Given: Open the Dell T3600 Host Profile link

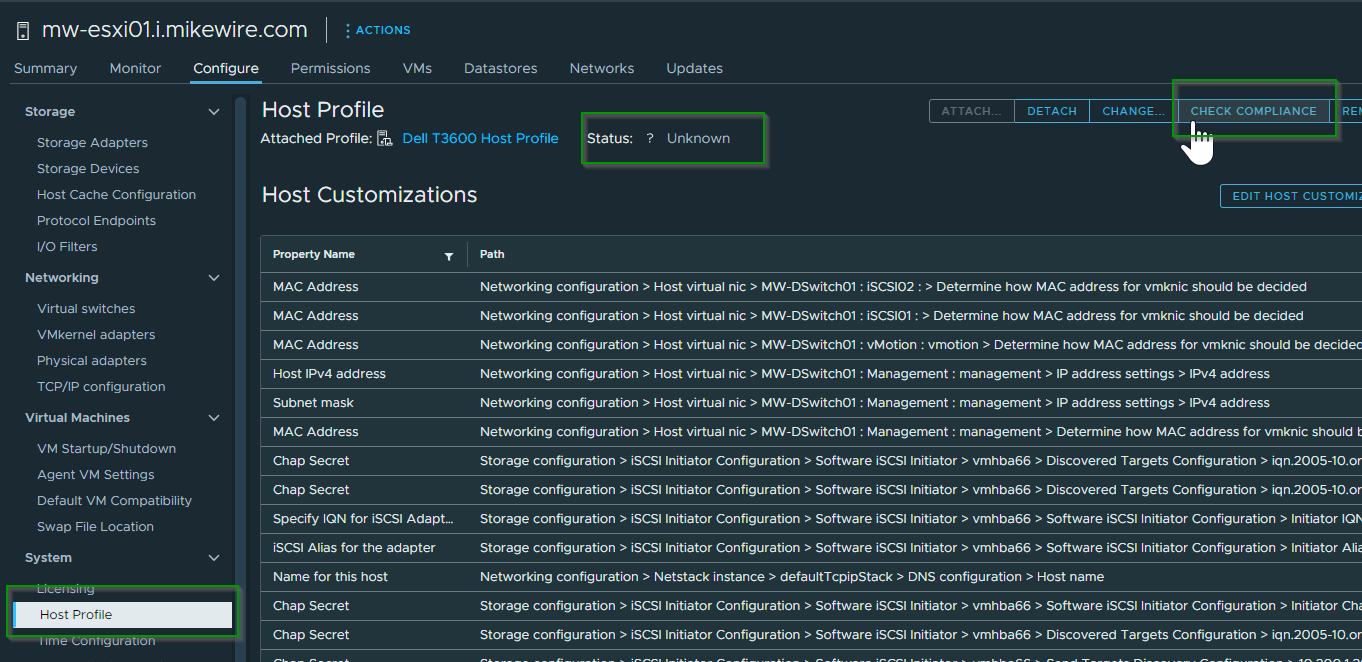Looking at the screenshot, I should (480, 138).
